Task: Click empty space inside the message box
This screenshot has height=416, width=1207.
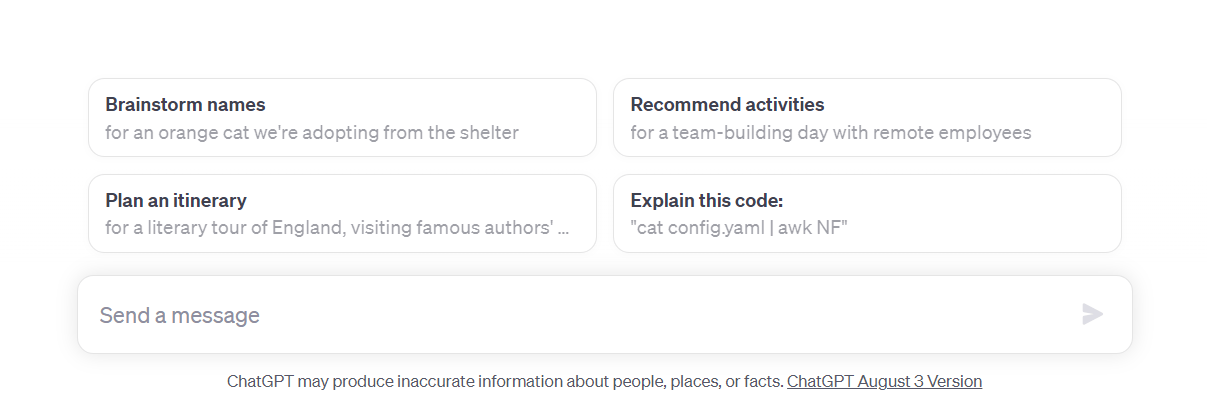Action: [x=650, y=315]
